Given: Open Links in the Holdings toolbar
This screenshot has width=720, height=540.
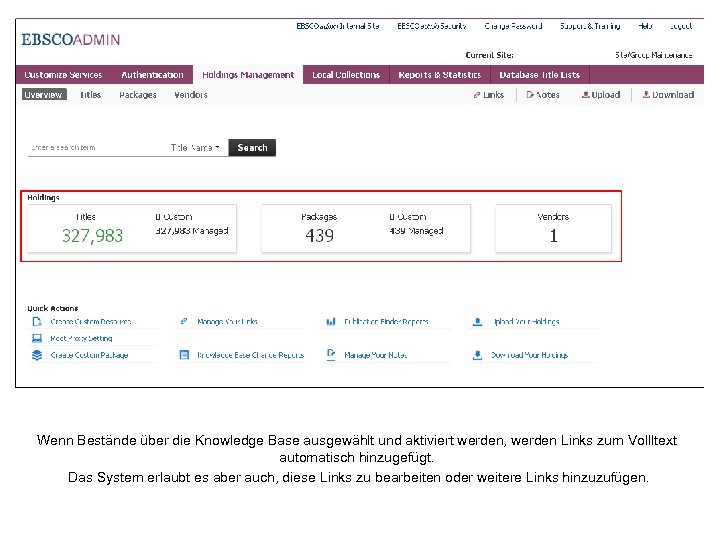Looking at the screenshot, I should (489, 95).
